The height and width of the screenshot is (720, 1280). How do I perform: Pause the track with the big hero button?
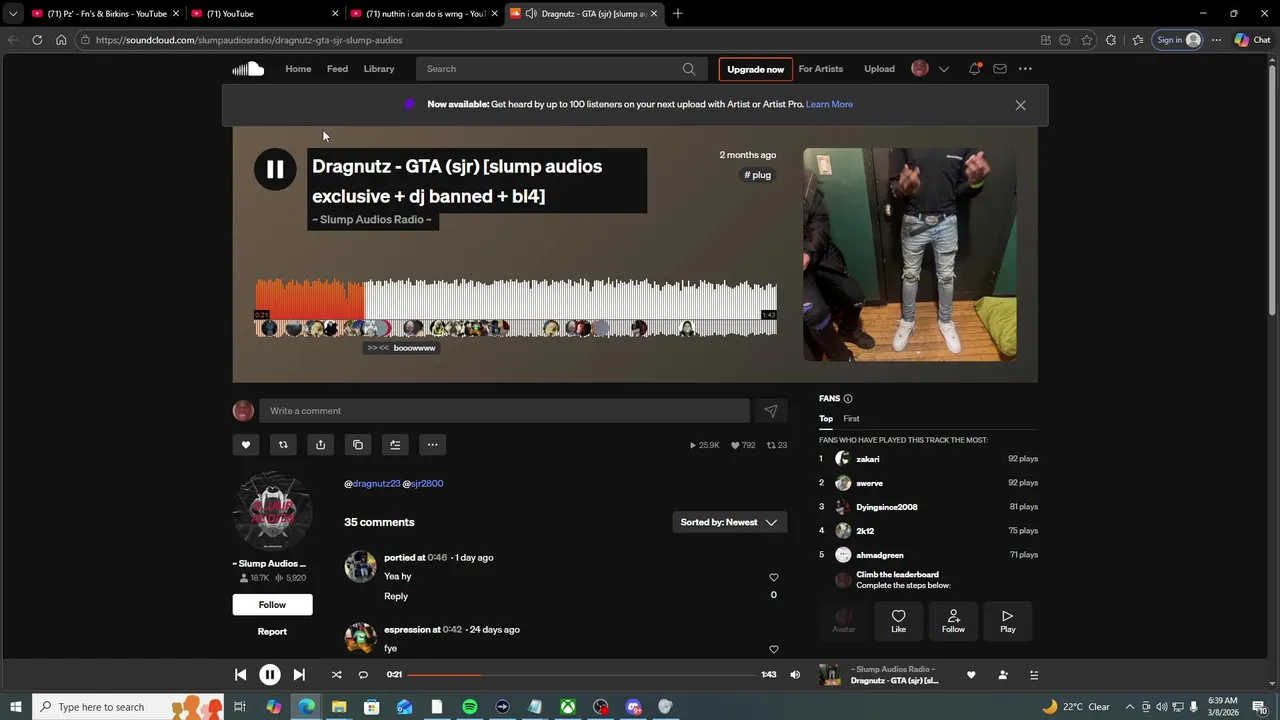click(x=275, y=170)
